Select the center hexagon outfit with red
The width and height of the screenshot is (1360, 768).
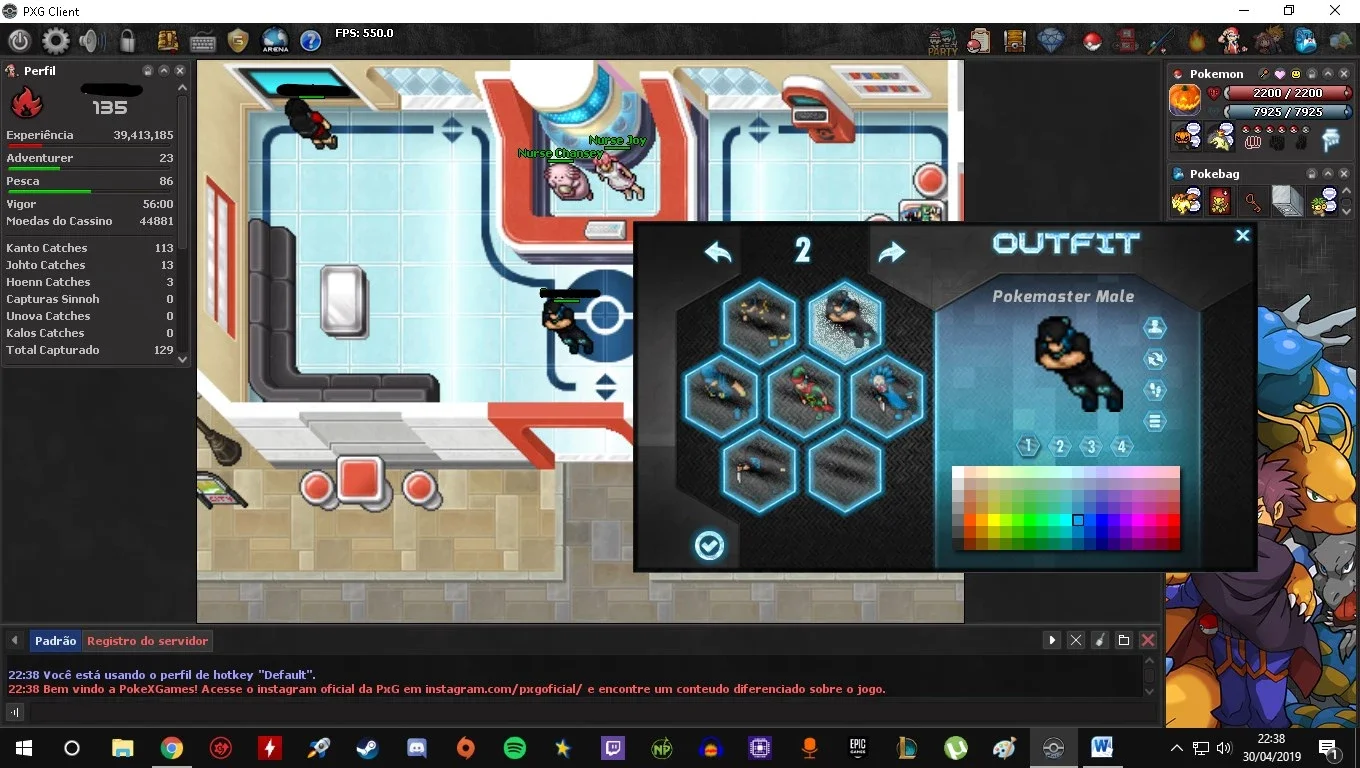(x=804, y=396)
